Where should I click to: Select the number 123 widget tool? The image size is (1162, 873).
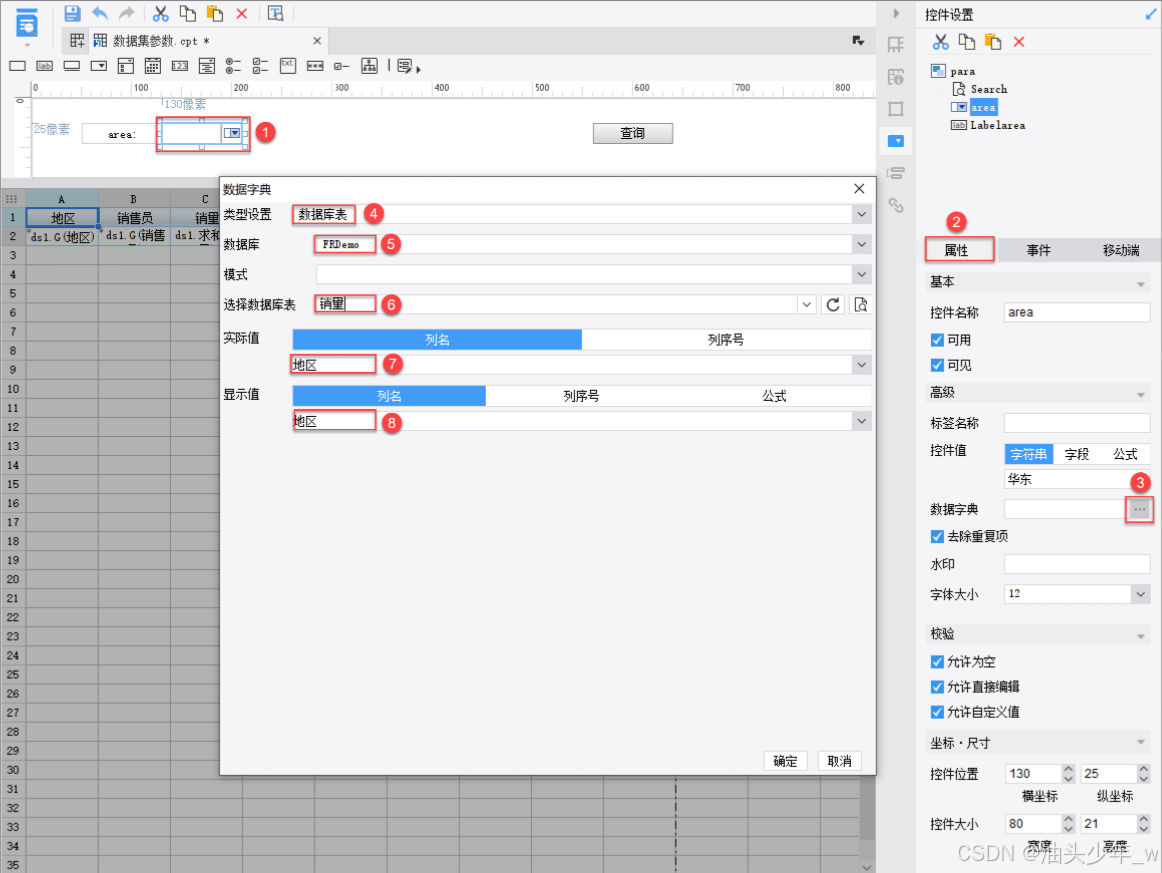pyautogui.click(x=179, y=66)
